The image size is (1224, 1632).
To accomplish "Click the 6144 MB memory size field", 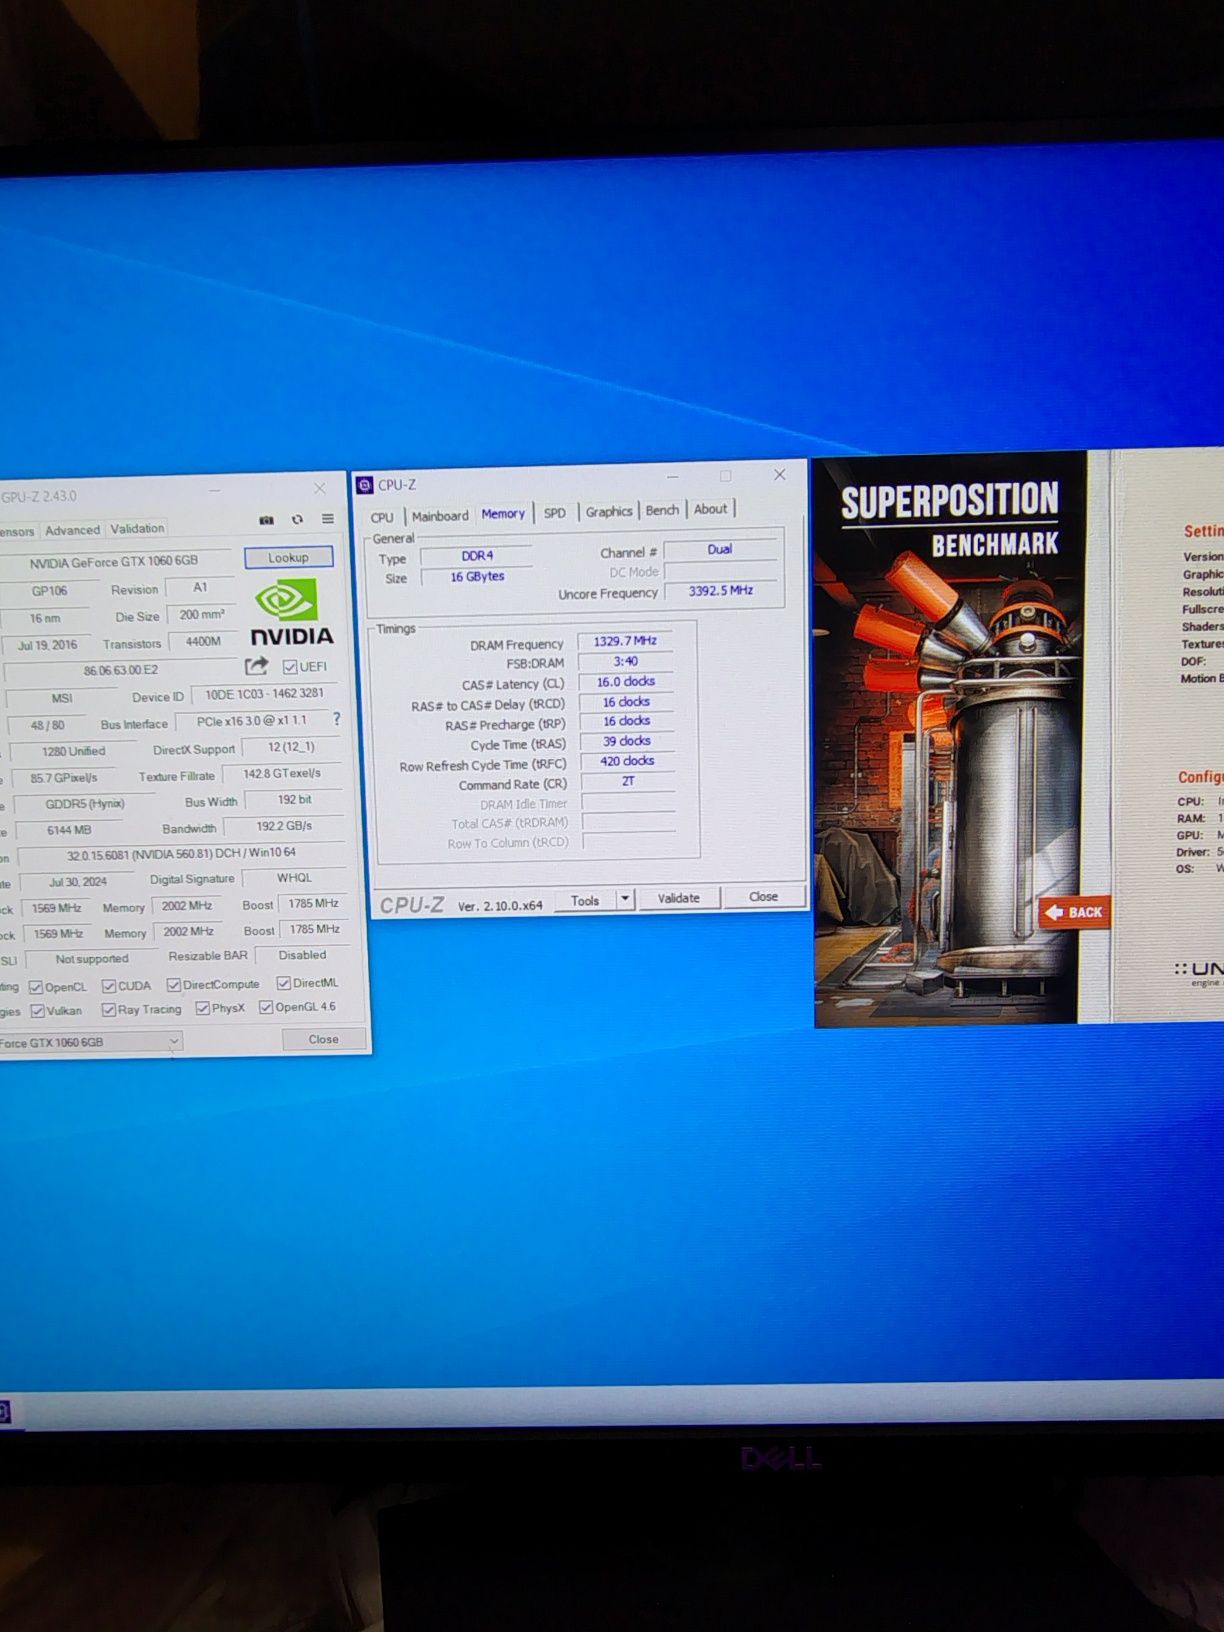I will pos(68,830).
